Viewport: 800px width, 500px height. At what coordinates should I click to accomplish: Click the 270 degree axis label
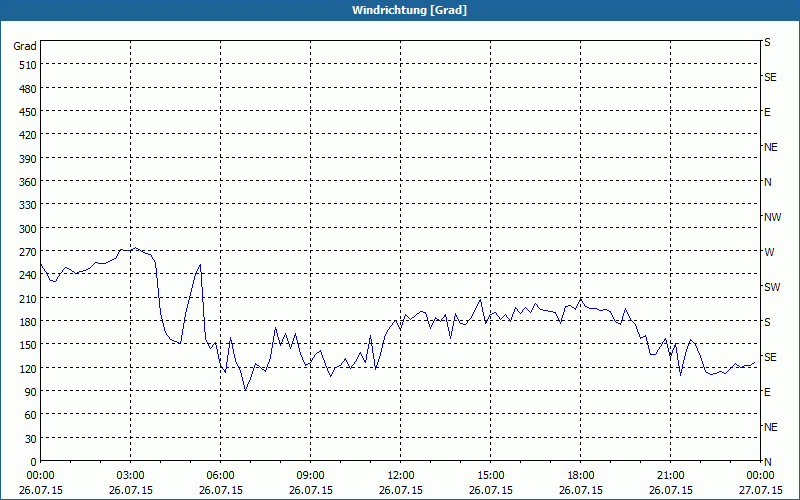point(28,252)
